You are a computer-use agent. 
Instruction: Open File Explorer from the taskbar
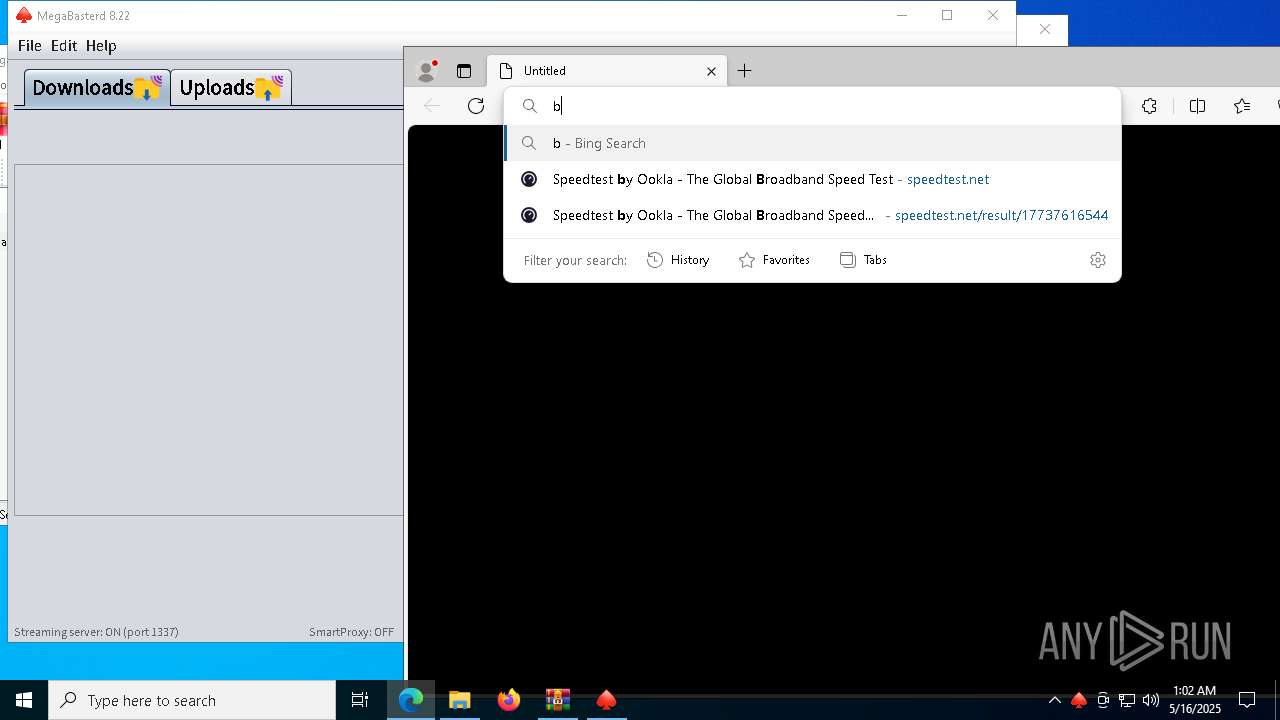click(460, 700)
